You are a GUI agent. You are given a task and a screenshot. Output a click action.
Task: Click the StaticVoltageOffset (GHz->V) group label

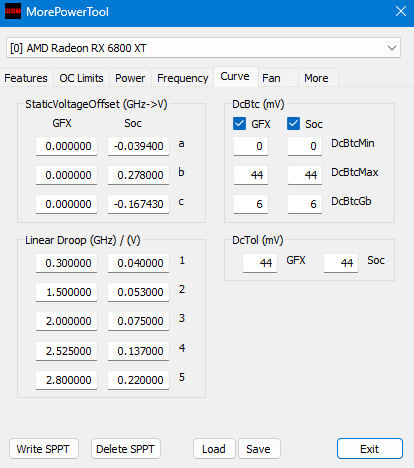96,104
